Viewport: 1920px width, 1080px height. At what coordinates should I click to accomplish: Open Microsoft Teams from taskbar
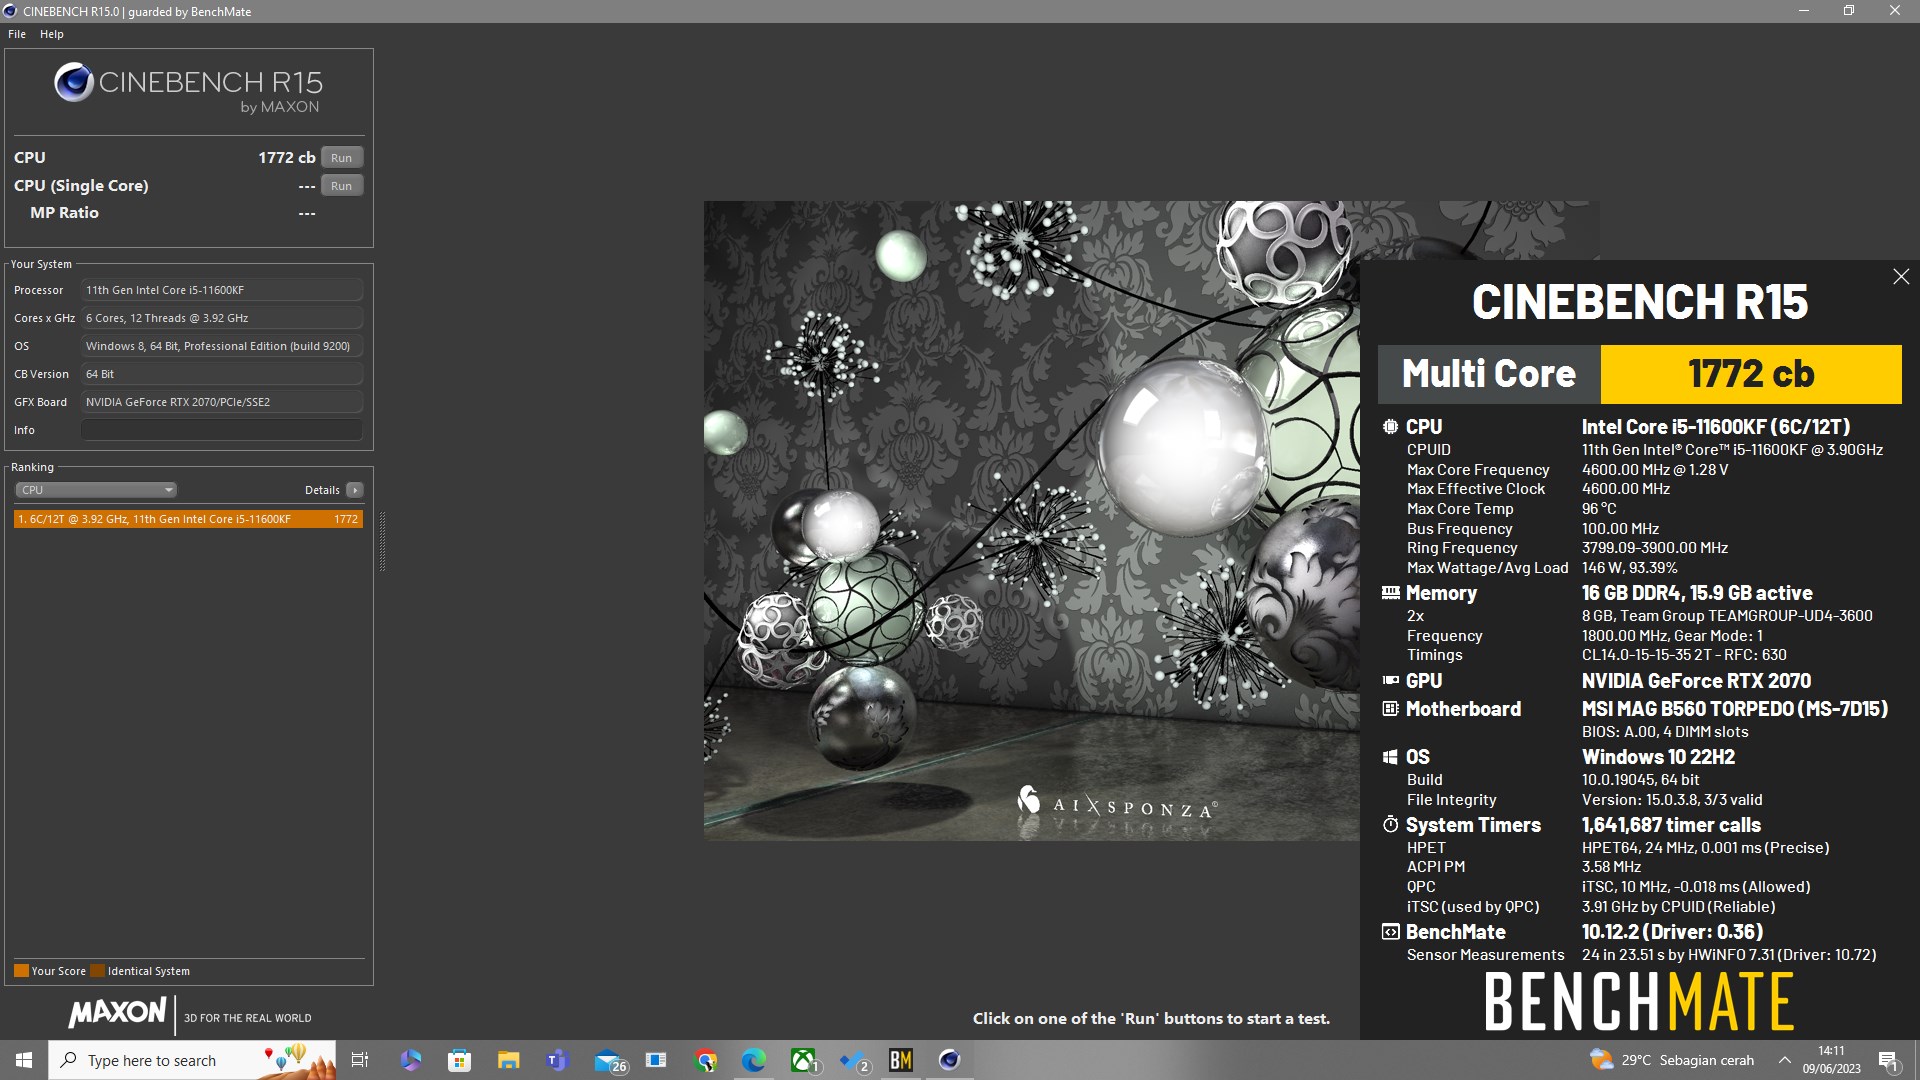coord(557,1060)
